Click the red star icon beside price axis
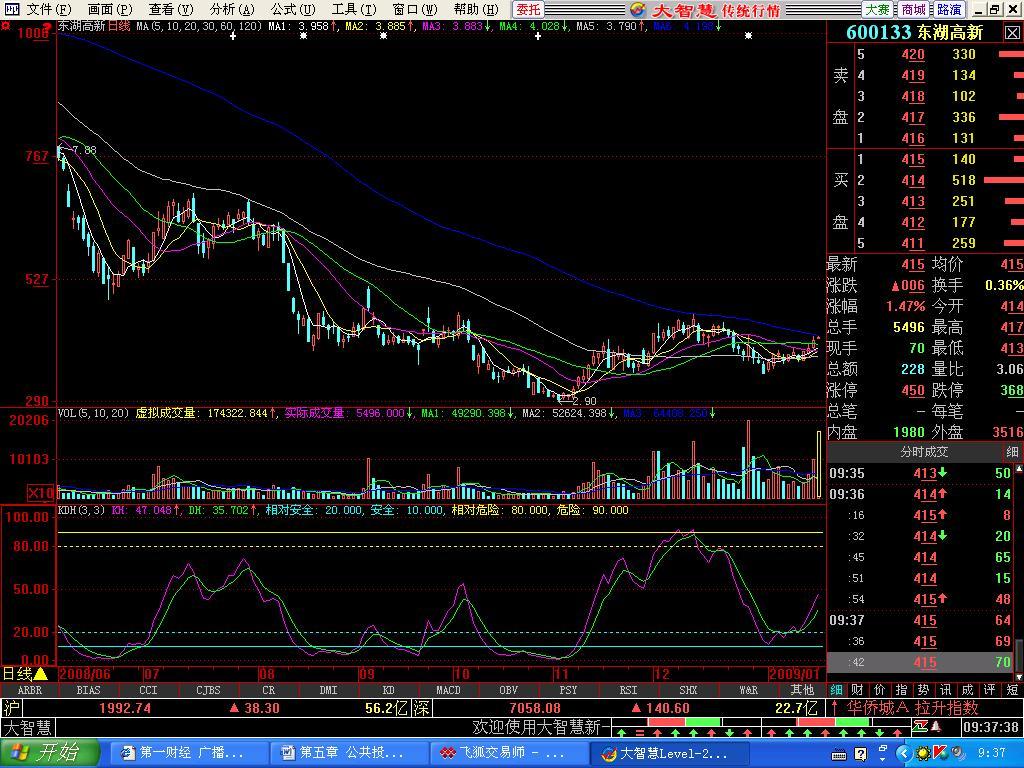 click(5, 27)
